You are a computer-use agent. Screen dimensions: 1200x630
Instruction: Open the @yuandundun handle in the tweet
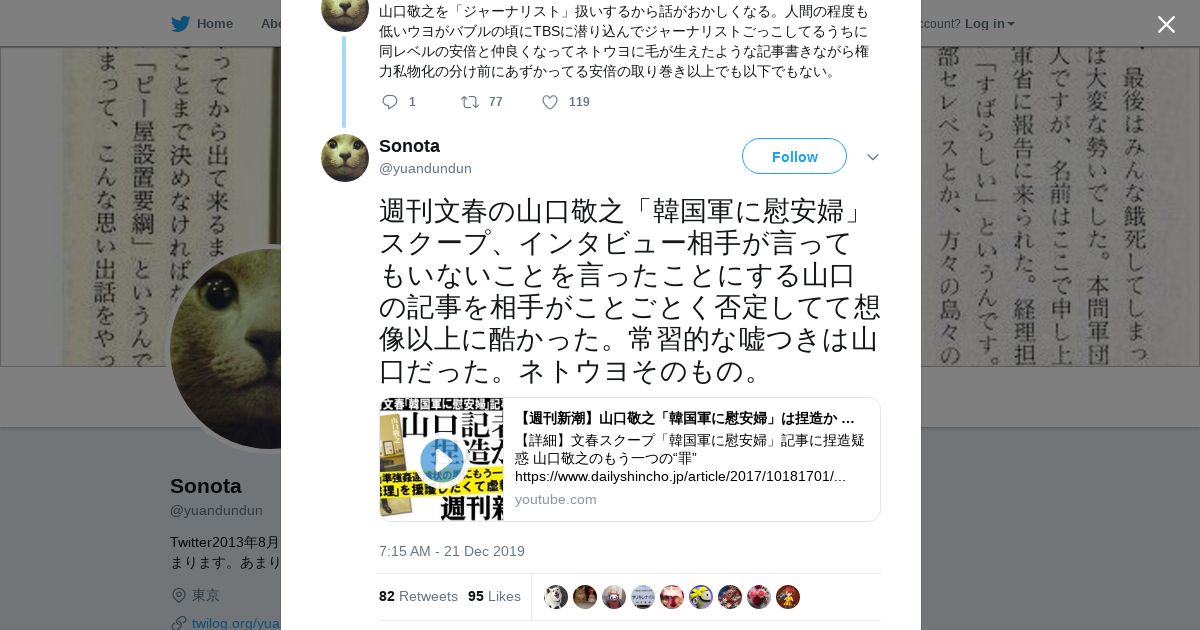(425, 169)
